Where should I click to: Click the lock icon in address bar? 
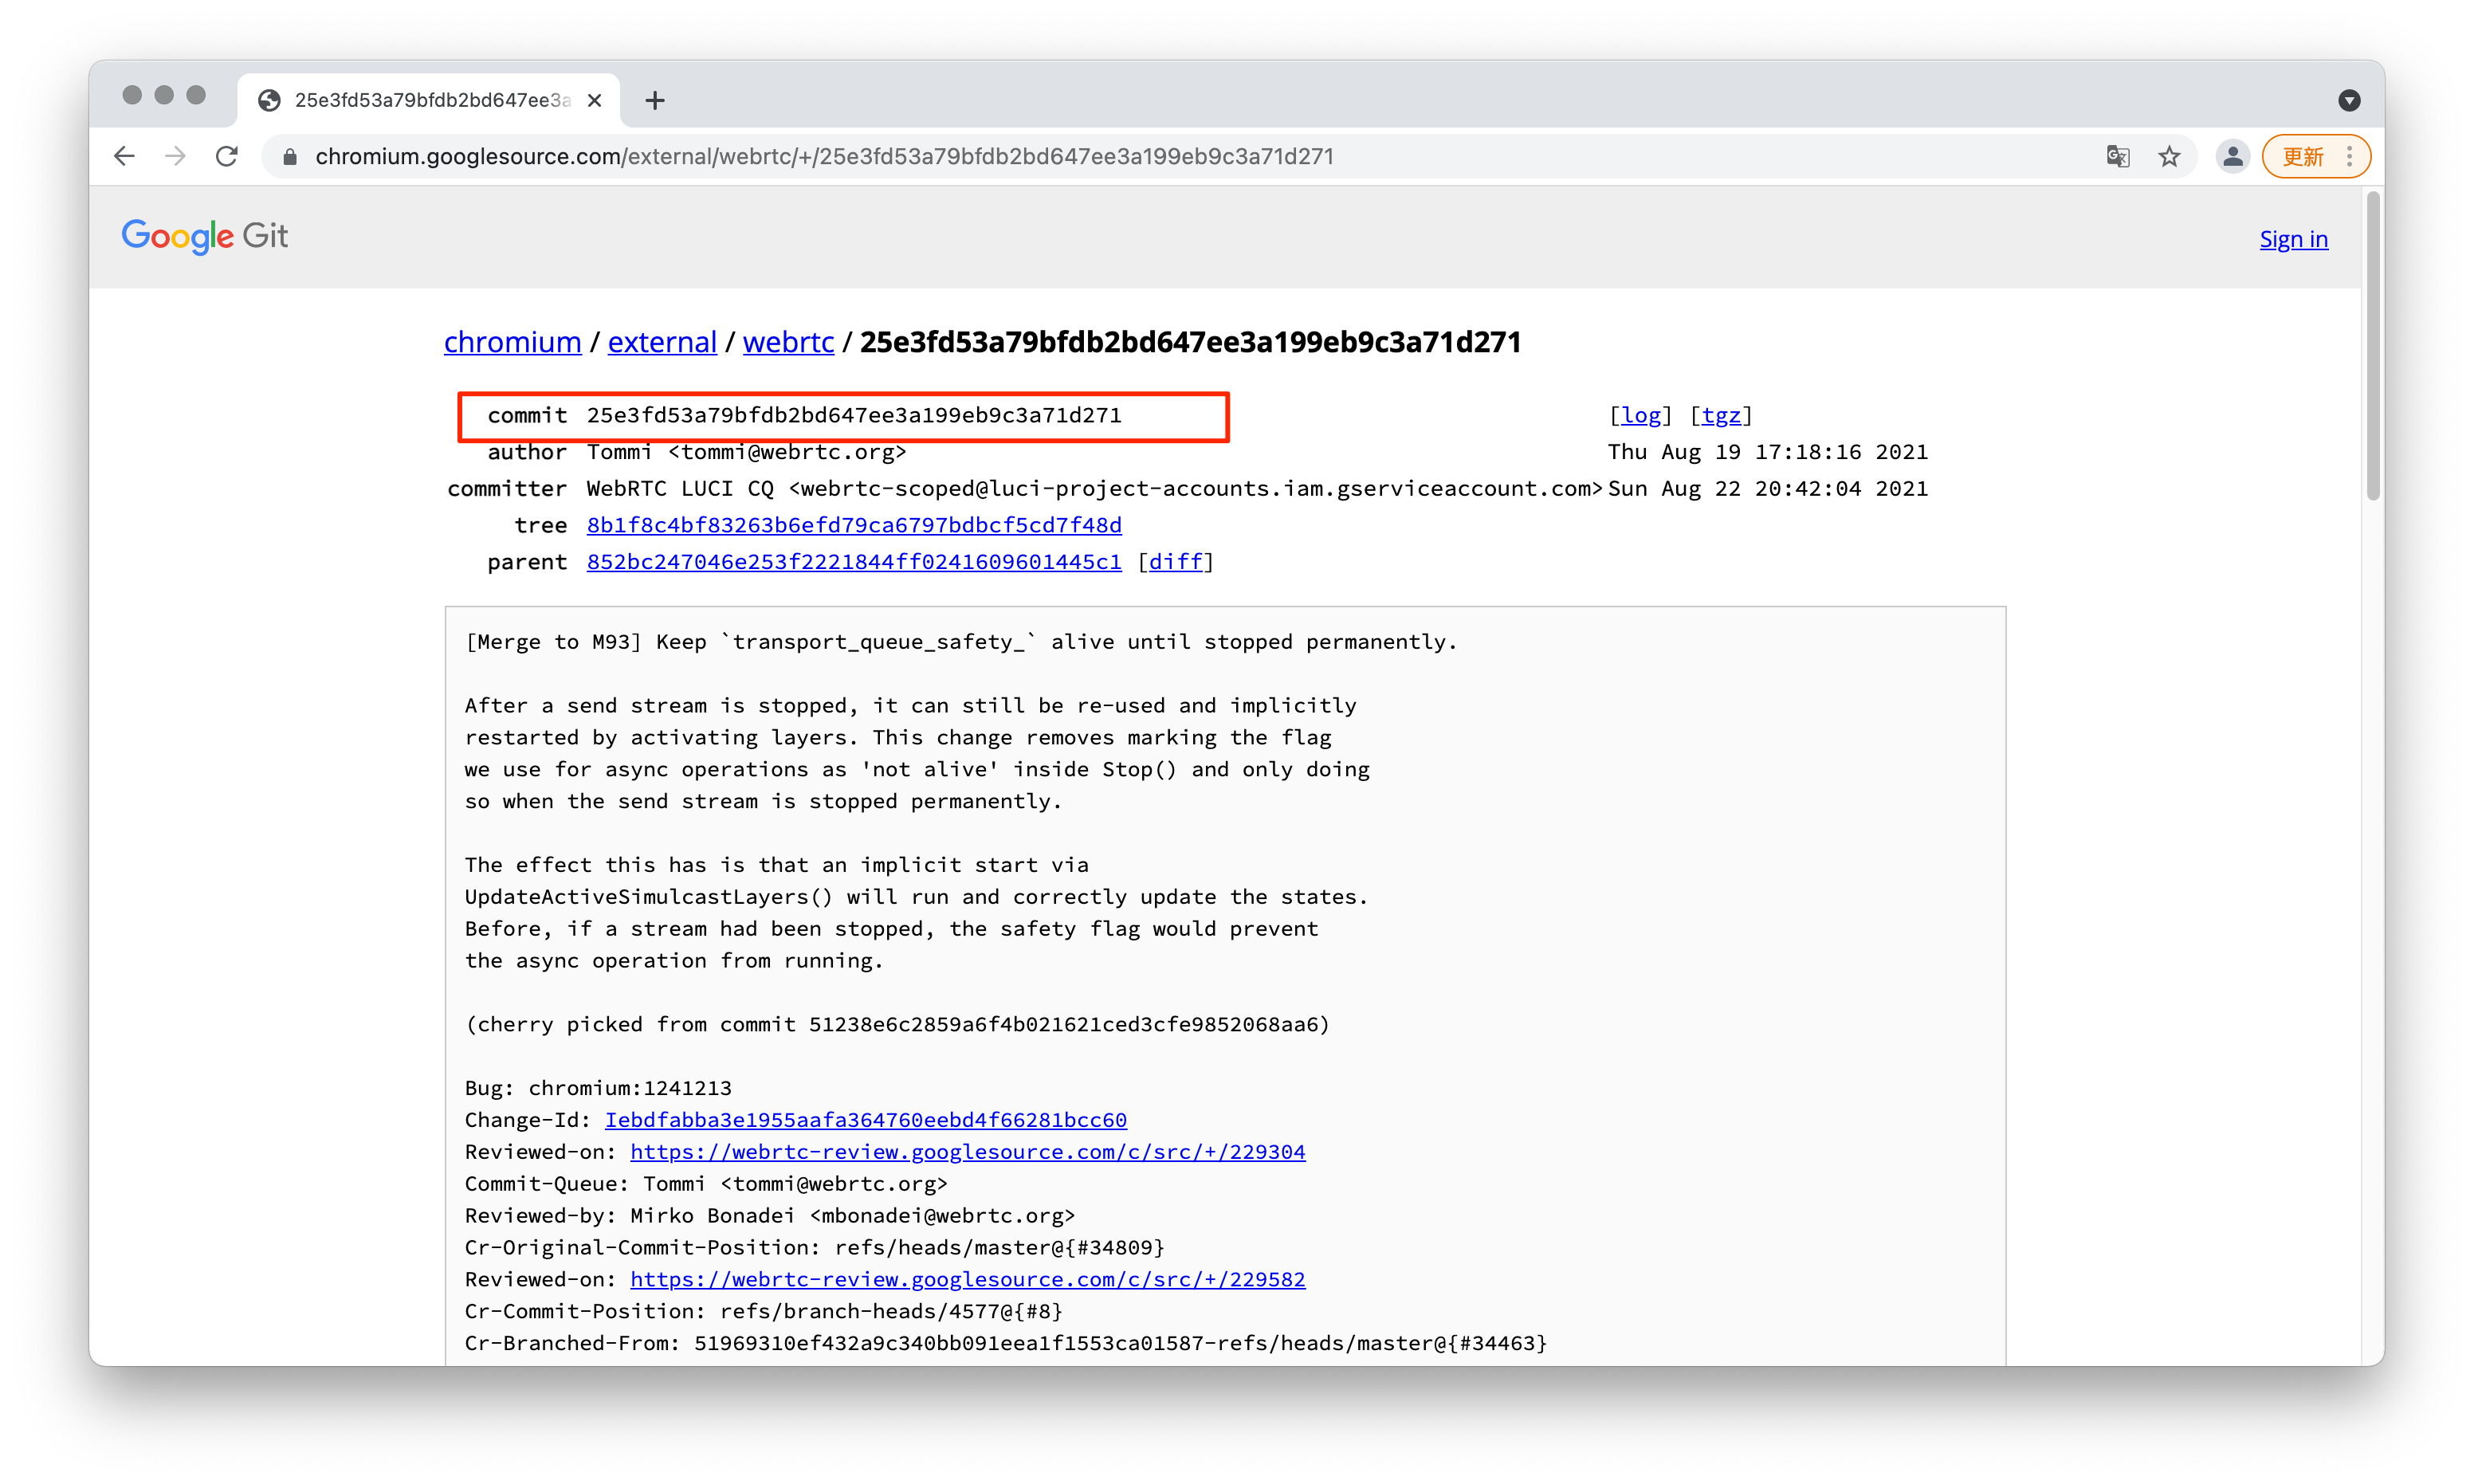point(290,157)
